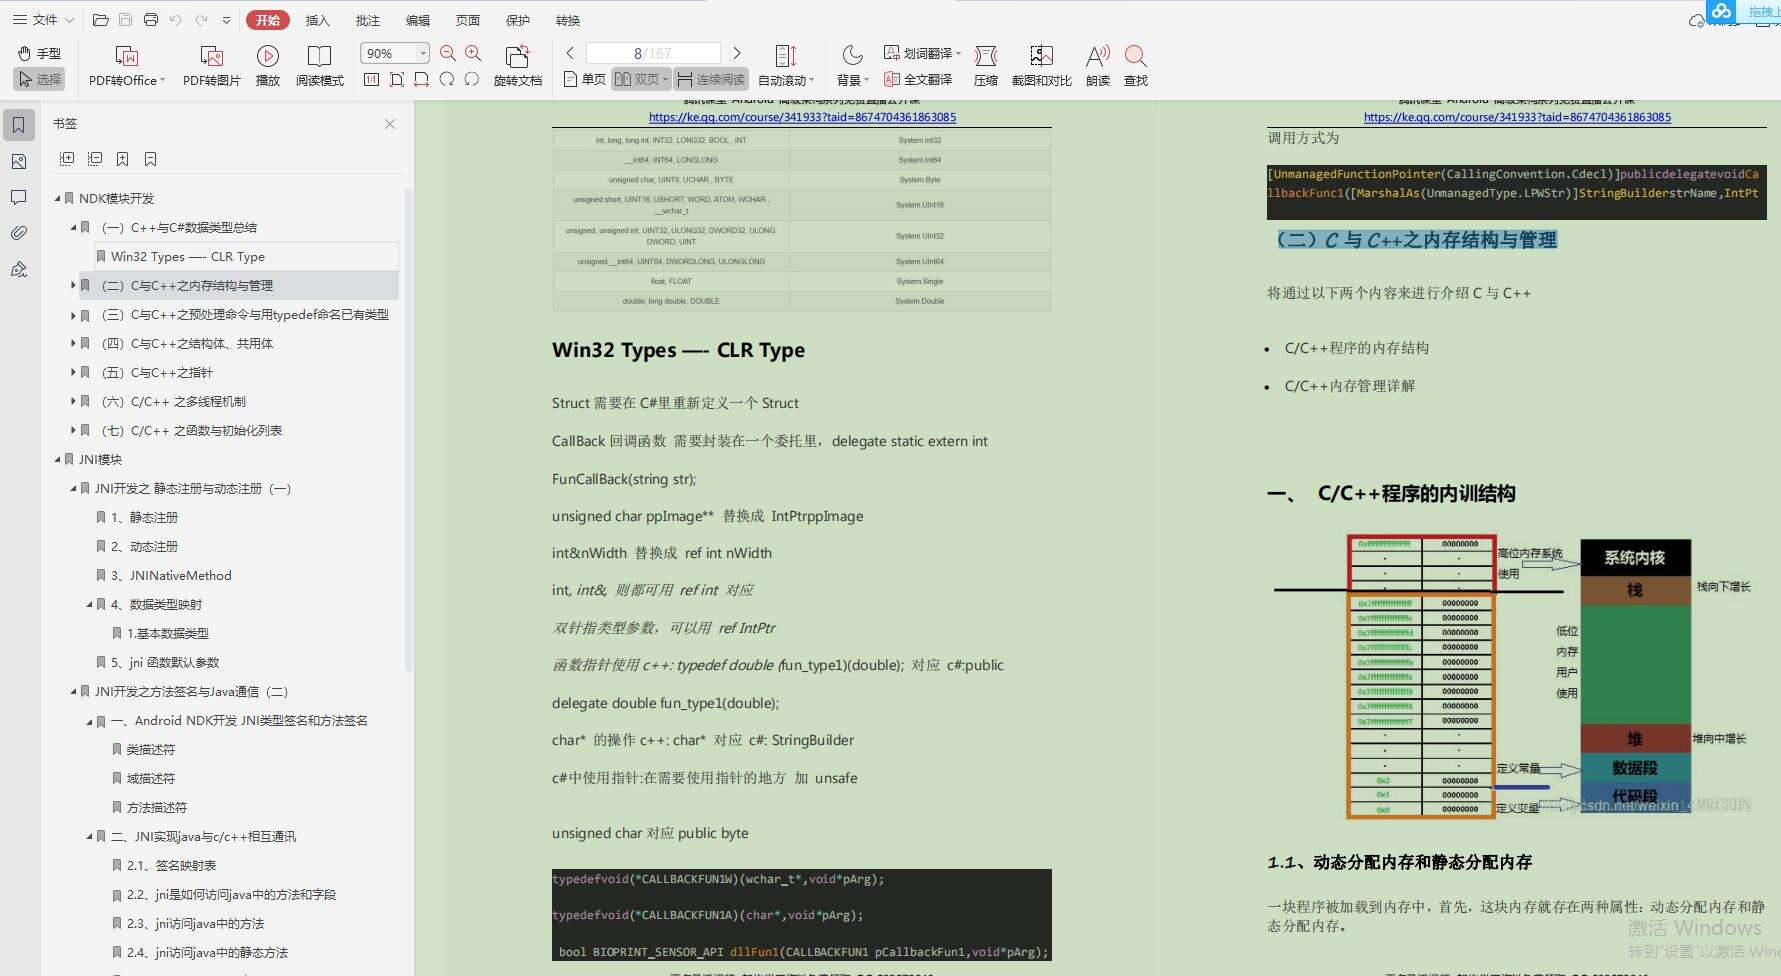Open the signature sidebar panel

click(x=18, y=269)
